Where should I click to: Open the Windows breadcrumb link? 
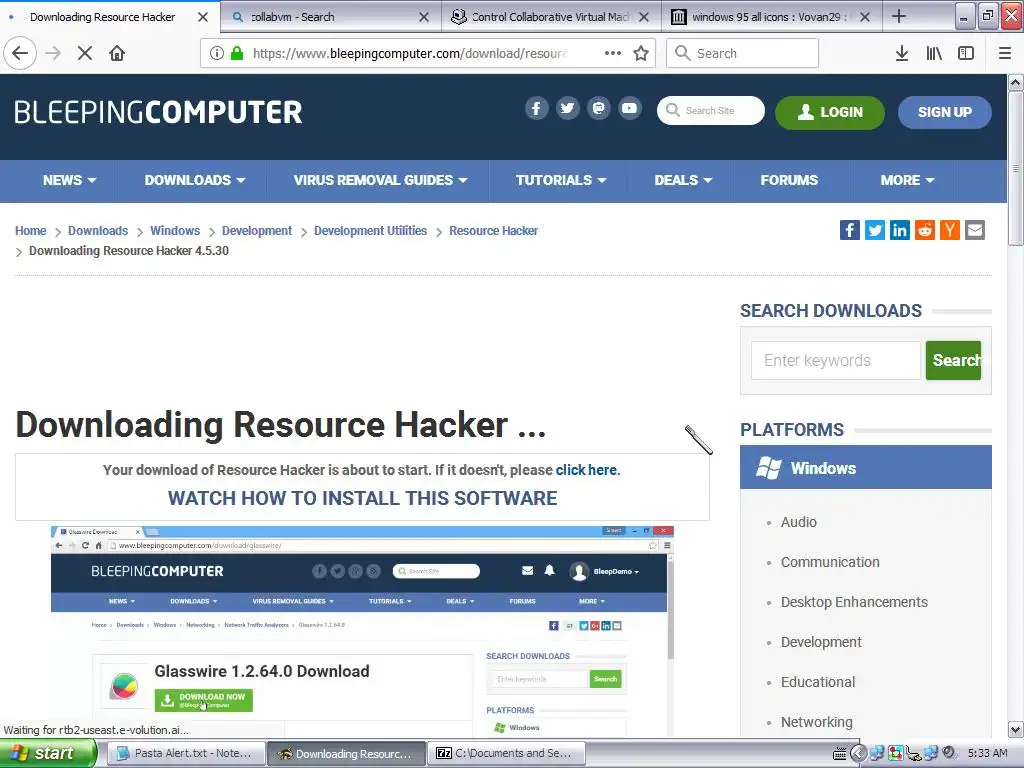175,231
